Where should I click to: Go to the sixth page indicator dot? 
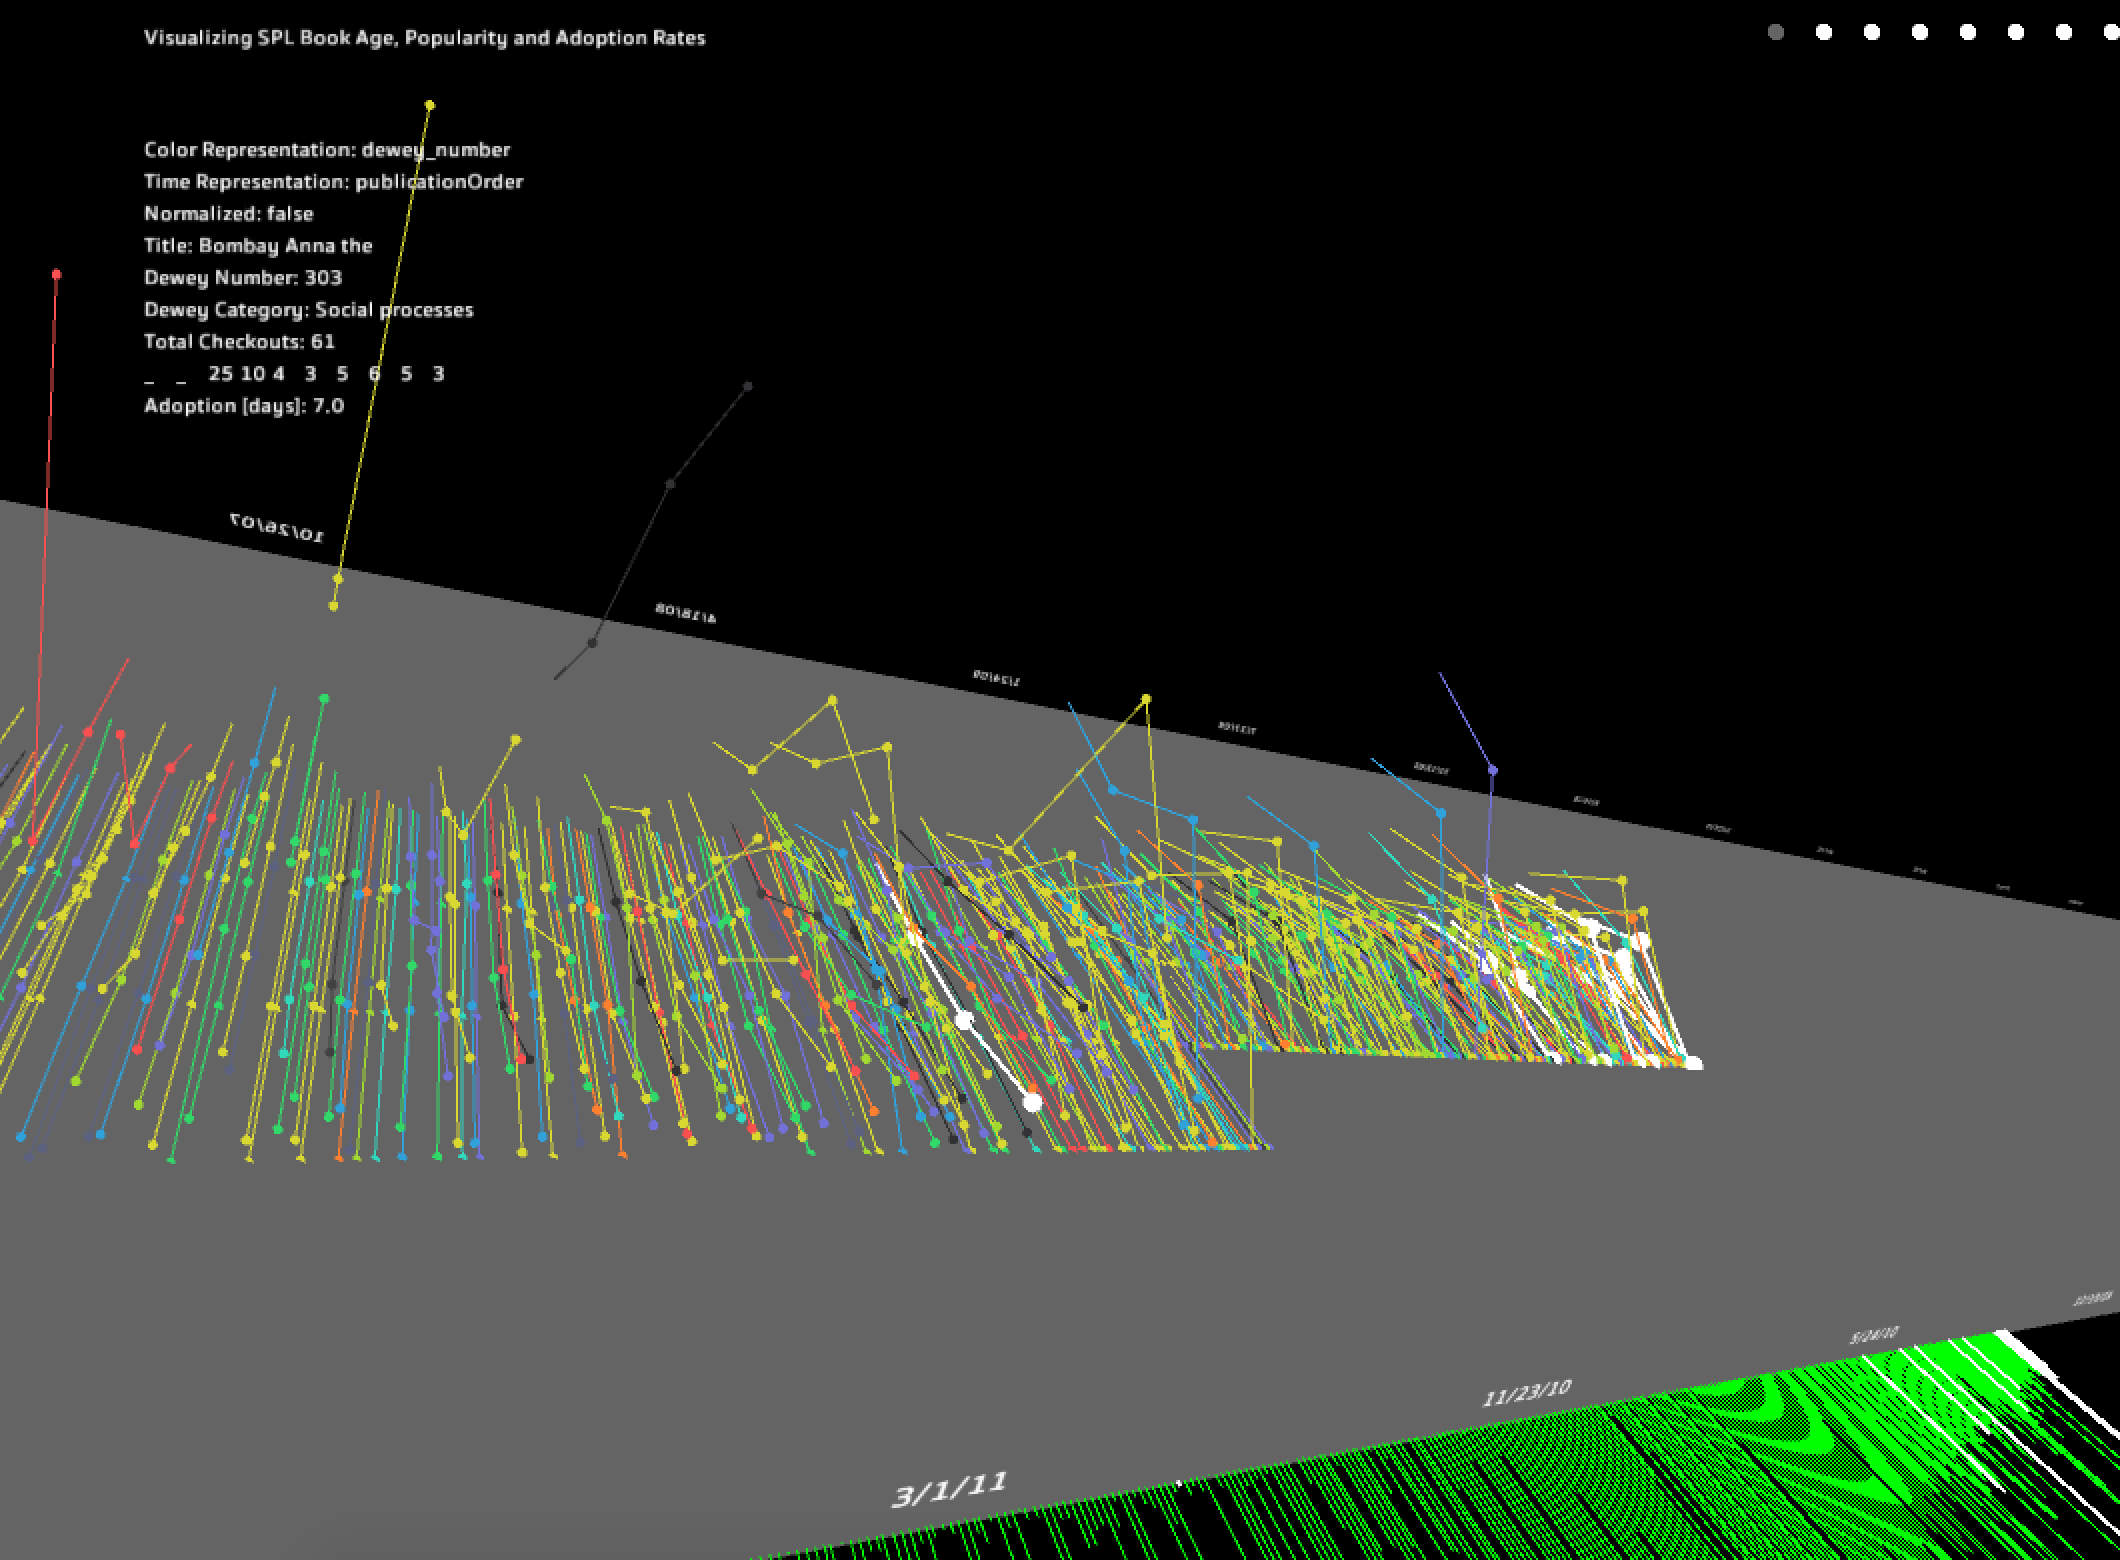(2016, 33)
